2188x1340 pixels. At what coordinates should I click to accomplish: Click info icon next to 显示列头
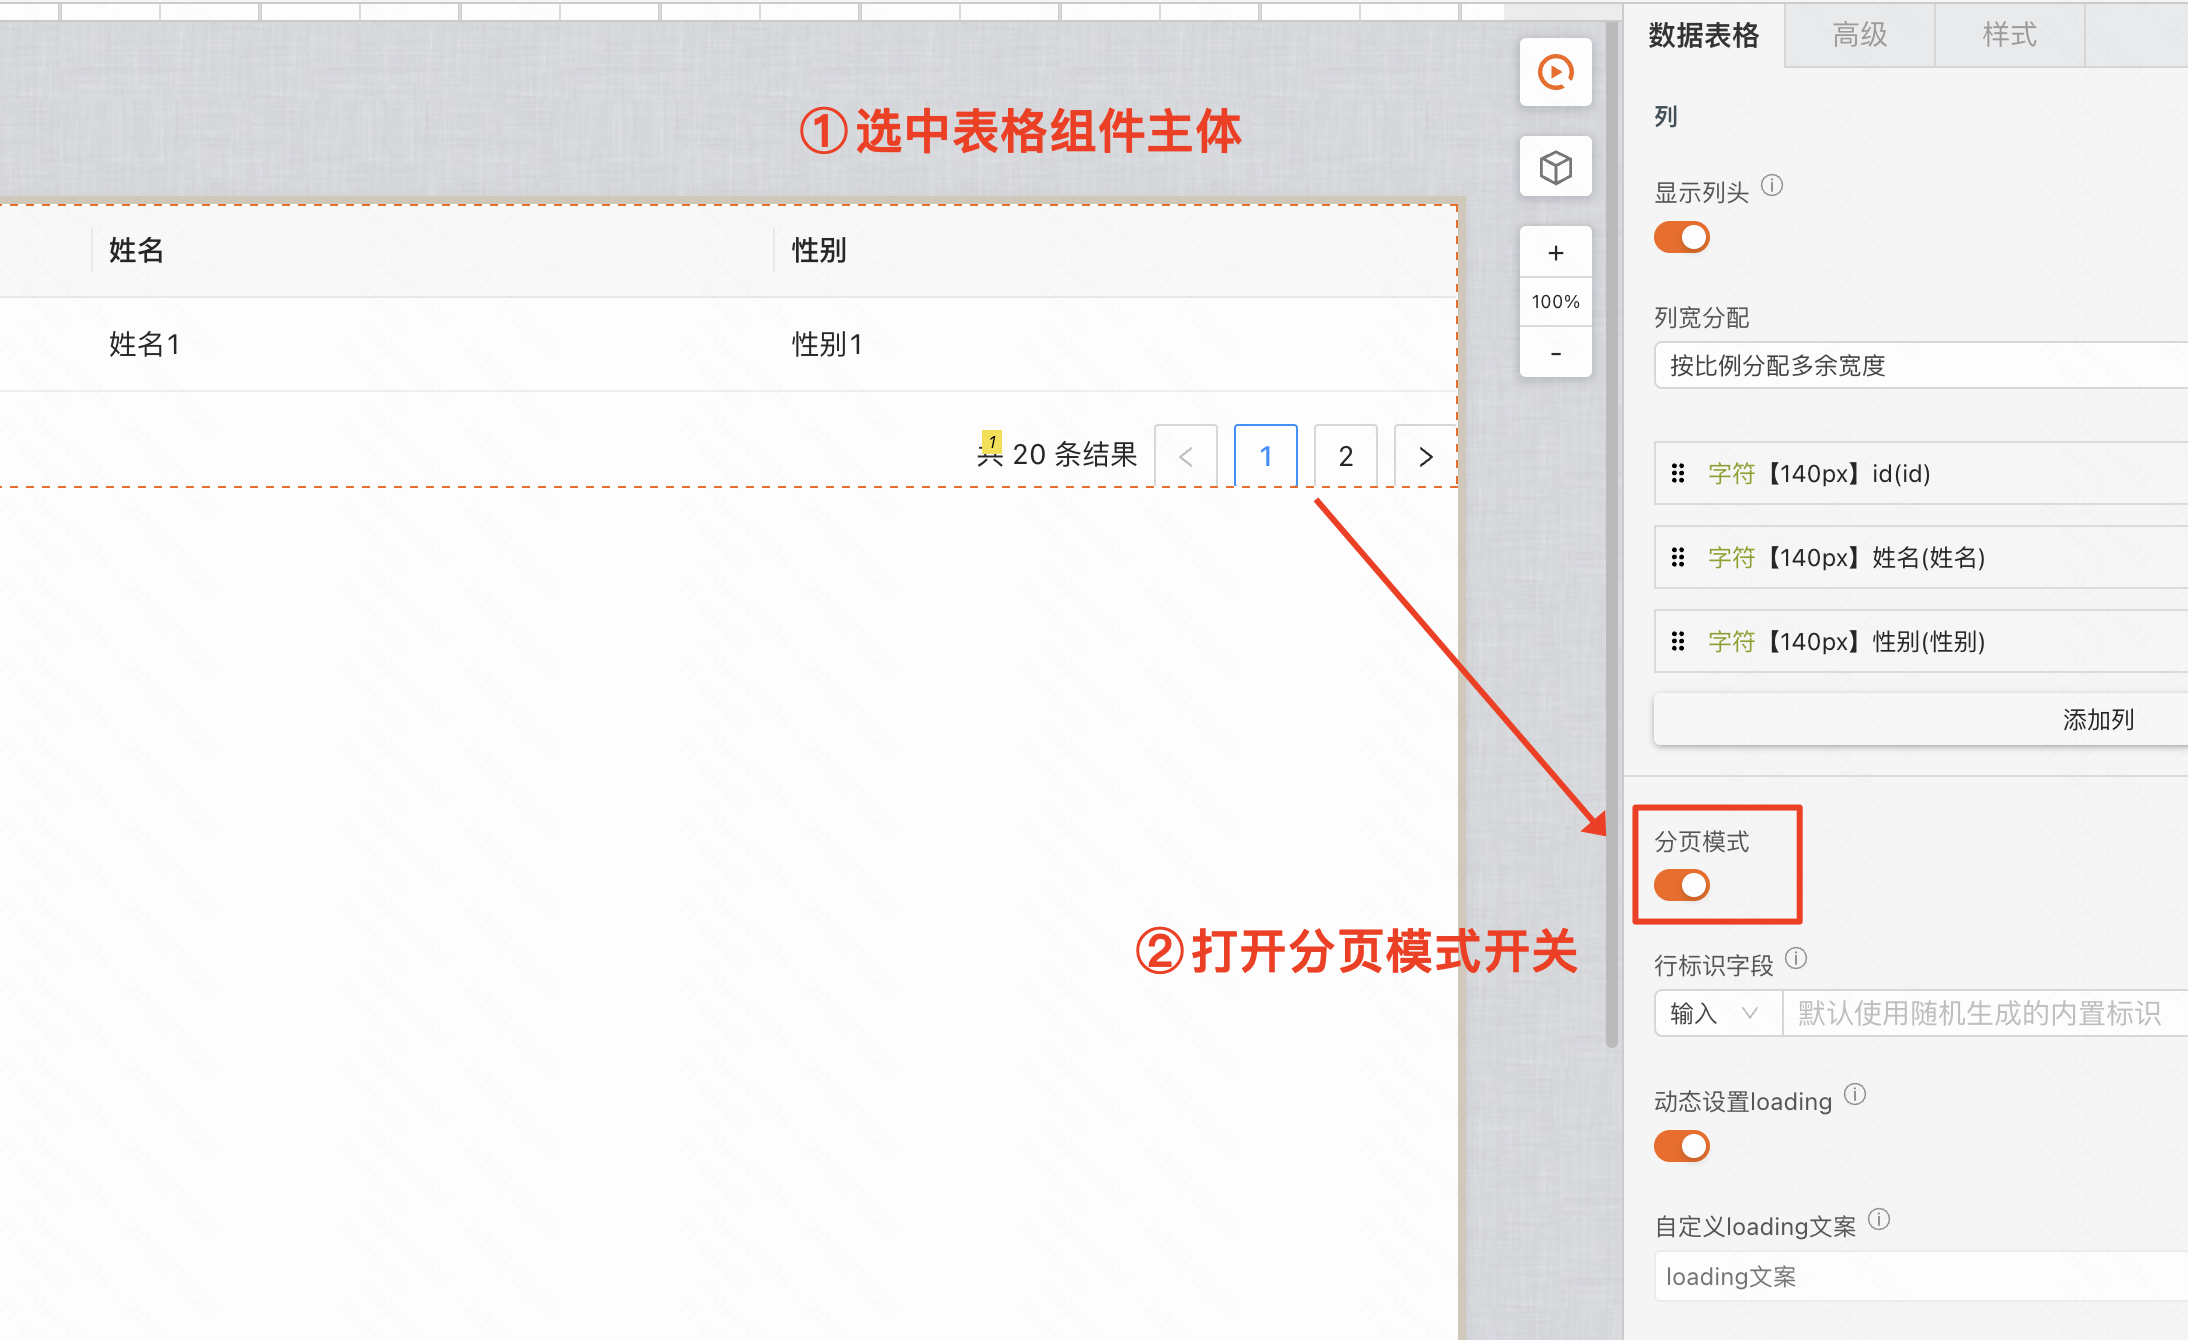pyautogui.click(x=1772, y=186)
